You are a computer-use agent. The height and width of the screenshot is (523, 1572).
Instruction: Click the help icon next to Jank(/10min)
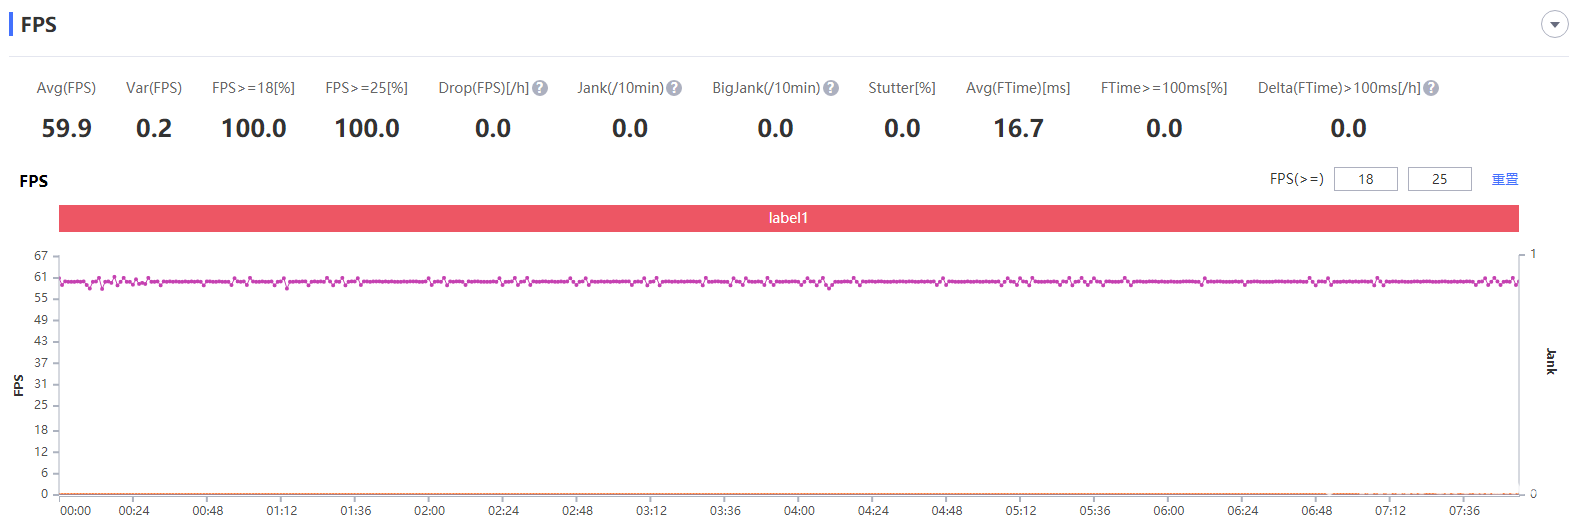coord(674,88)
